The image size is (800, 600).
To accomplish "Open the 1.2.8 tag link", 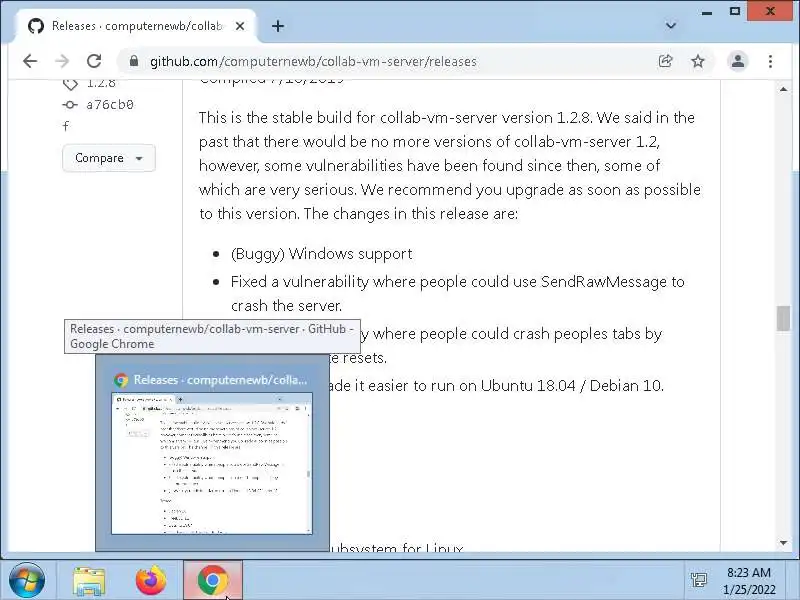I will [101, 82].
